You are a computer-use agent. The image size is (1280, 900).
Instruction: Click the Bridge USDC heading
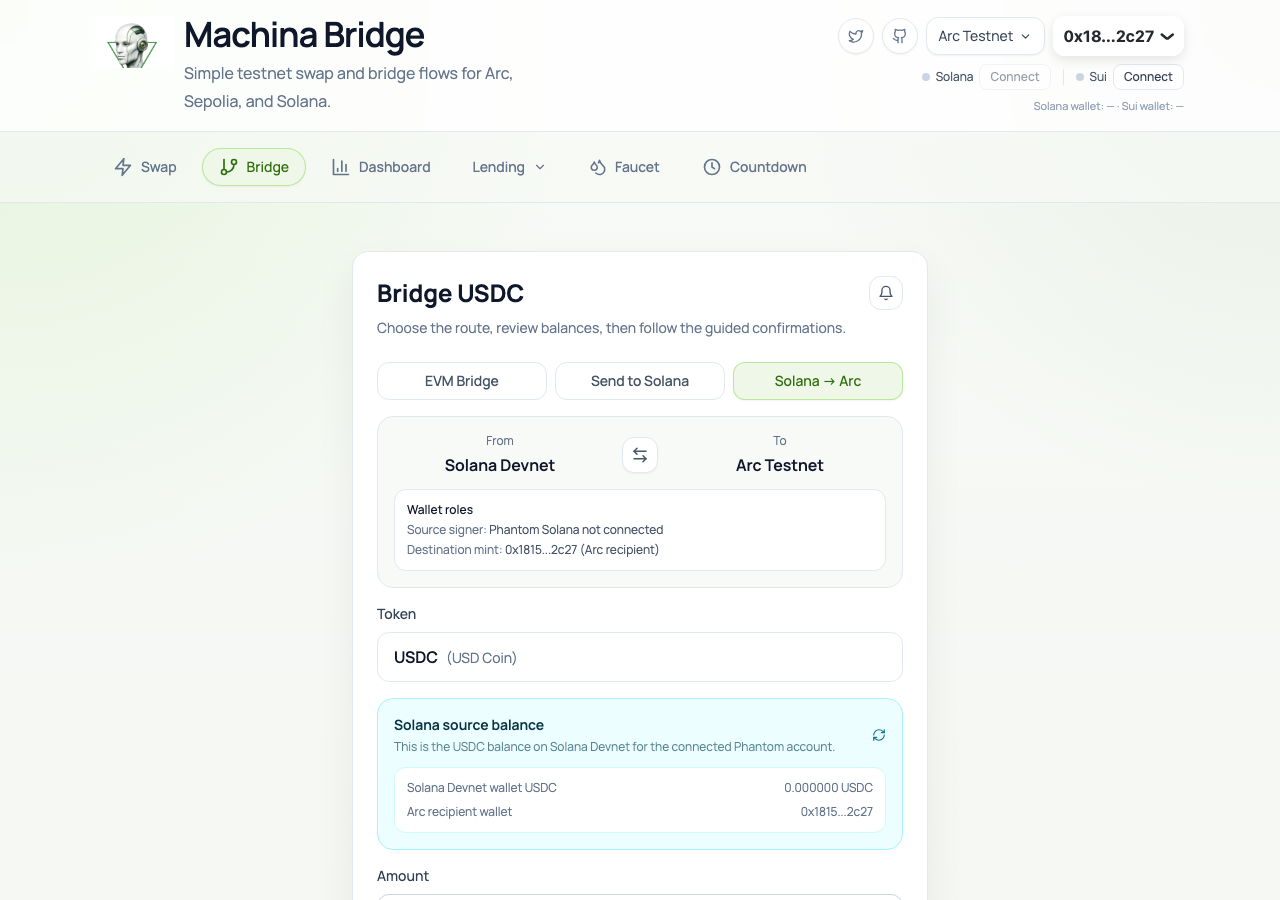click(450, 293)
